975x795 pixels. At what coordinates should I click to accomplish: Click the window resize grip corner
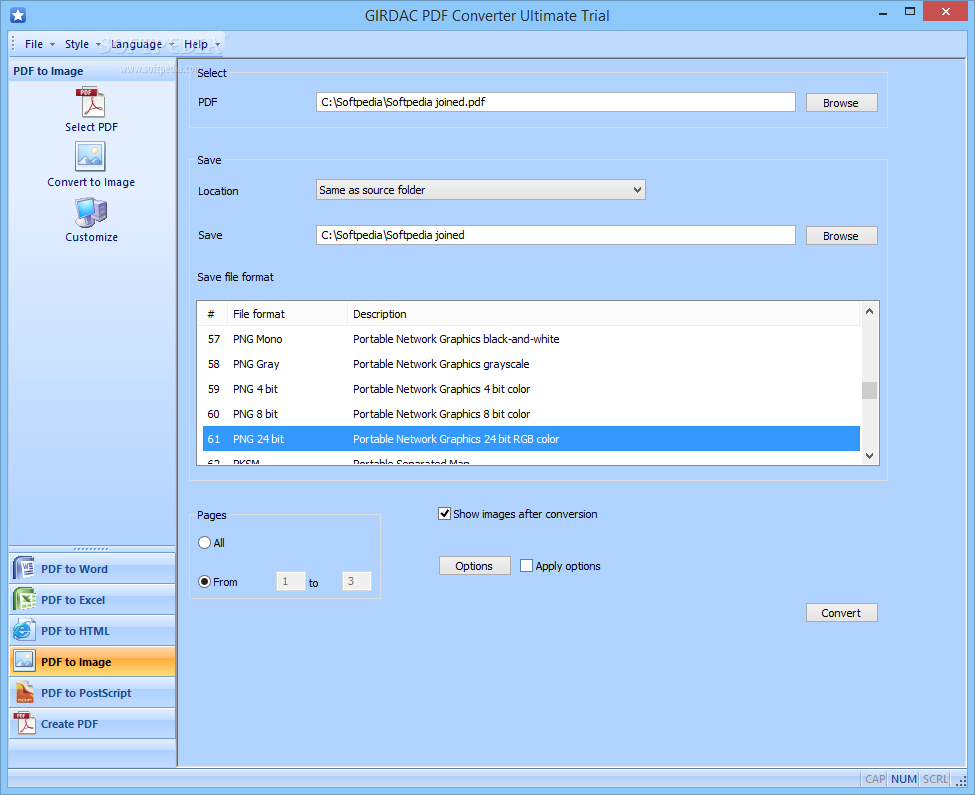(961, 781)
